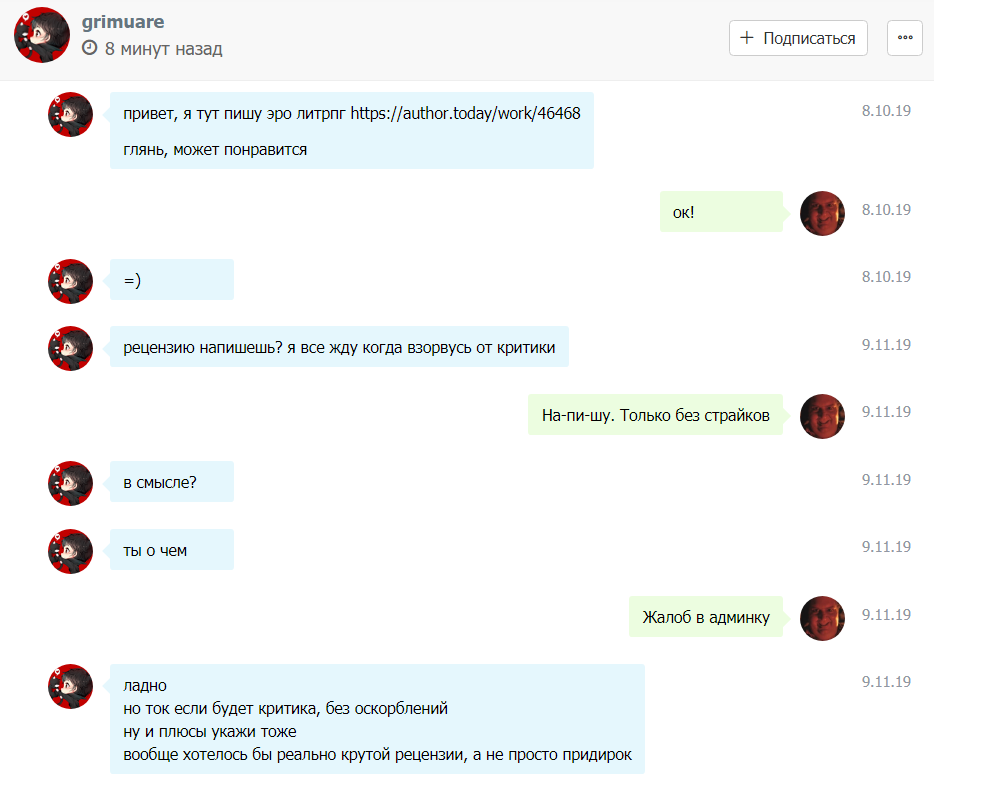Screen dimensions: 1006x803
Task: Open the three-dots more options menu
Action: pyautogui.click(x=904, y=38)
